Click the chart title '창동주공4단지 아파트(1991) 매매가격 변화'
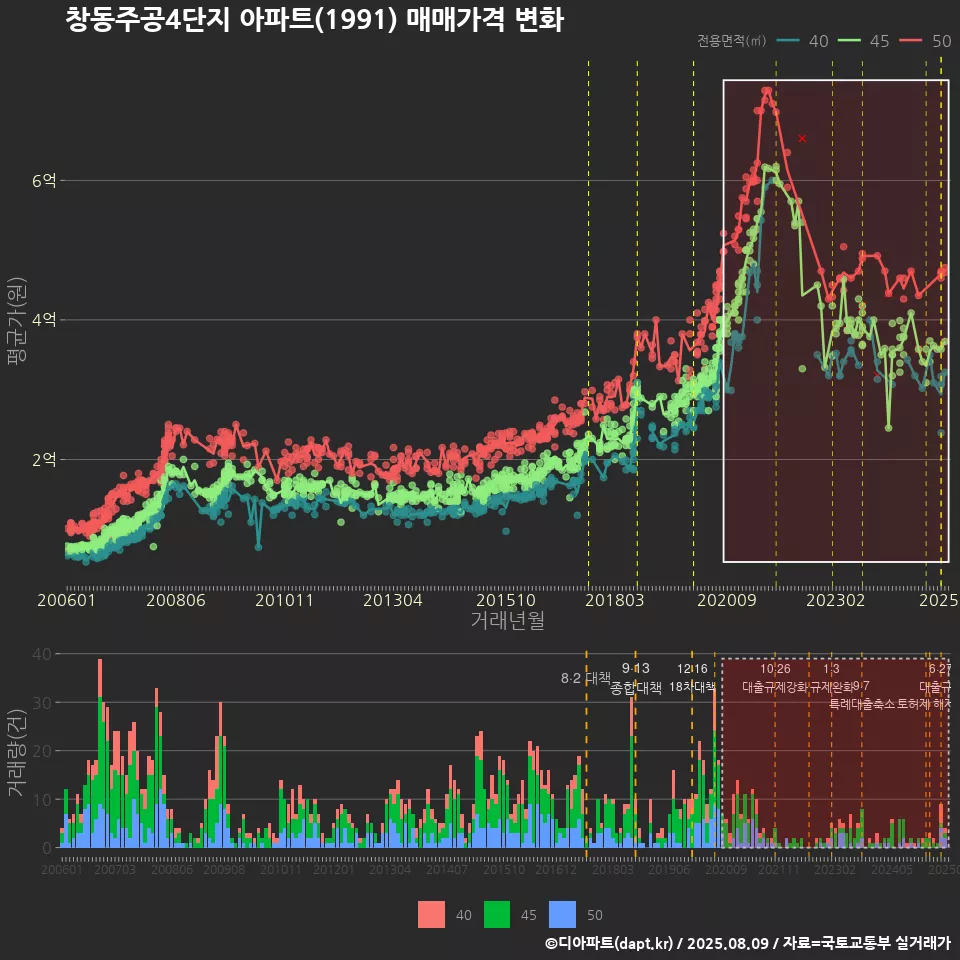960x960 pixels. (314, 19)
